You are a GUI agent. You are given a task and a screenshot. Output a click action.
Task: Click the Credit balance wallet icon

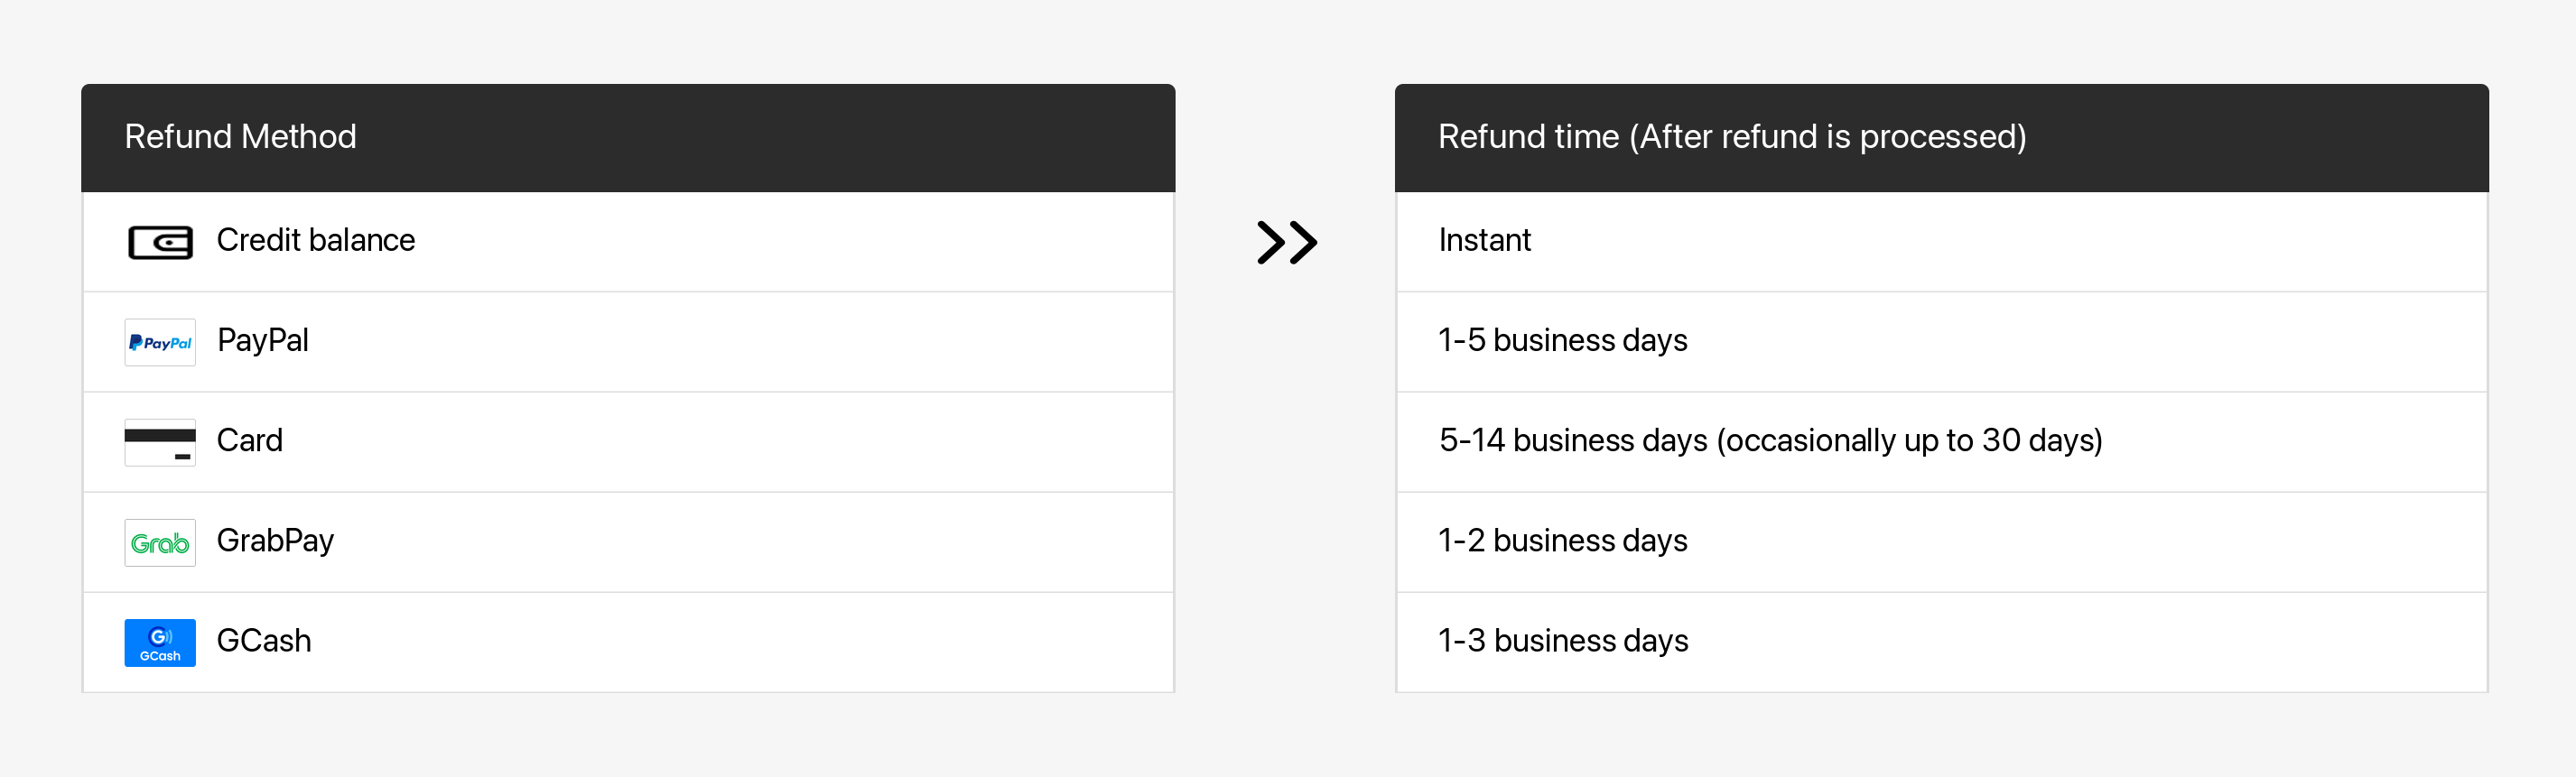click(160, 242)
